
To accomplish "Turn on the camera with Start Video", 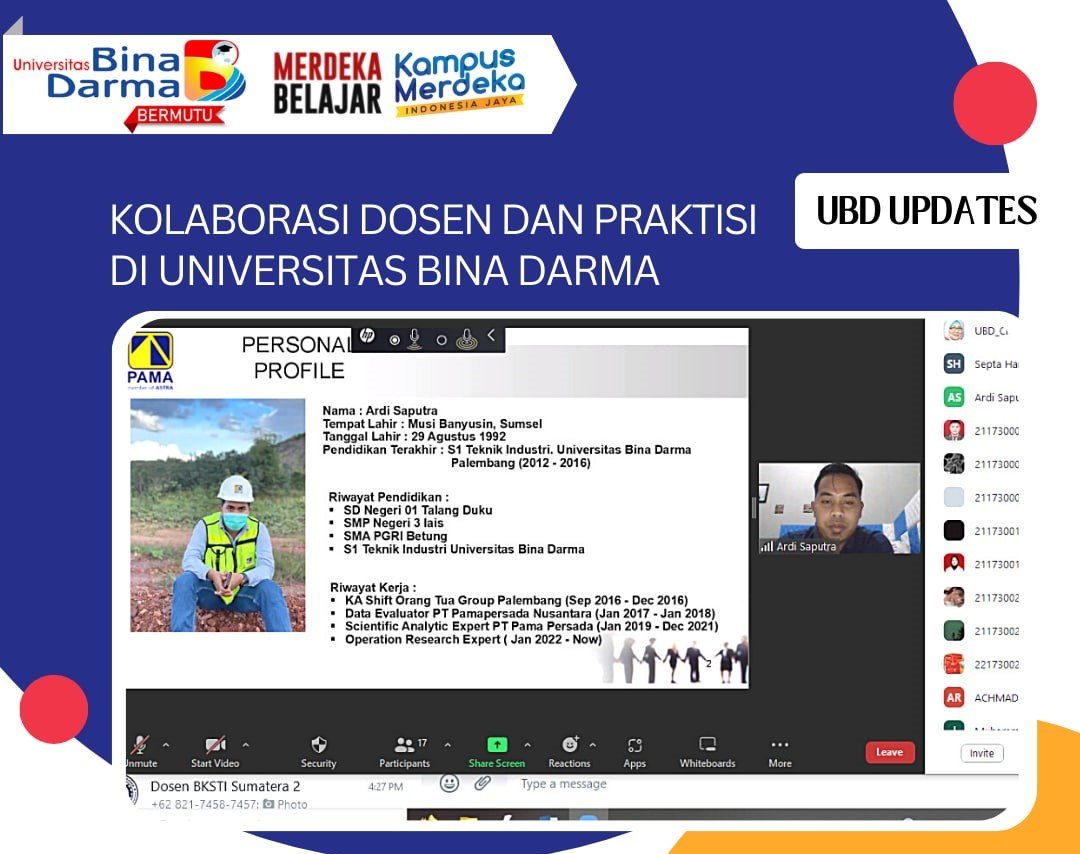I will click(x=215, y=751).
